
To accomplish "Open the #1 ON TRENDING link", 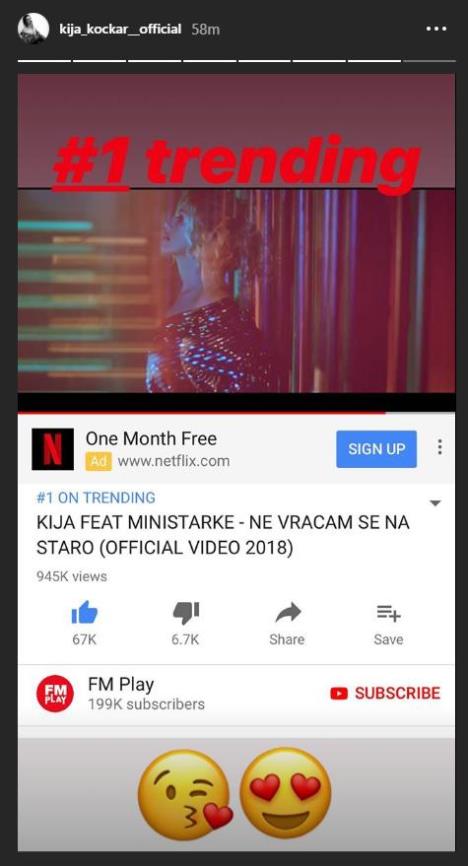I will click(x=96, y=498).
